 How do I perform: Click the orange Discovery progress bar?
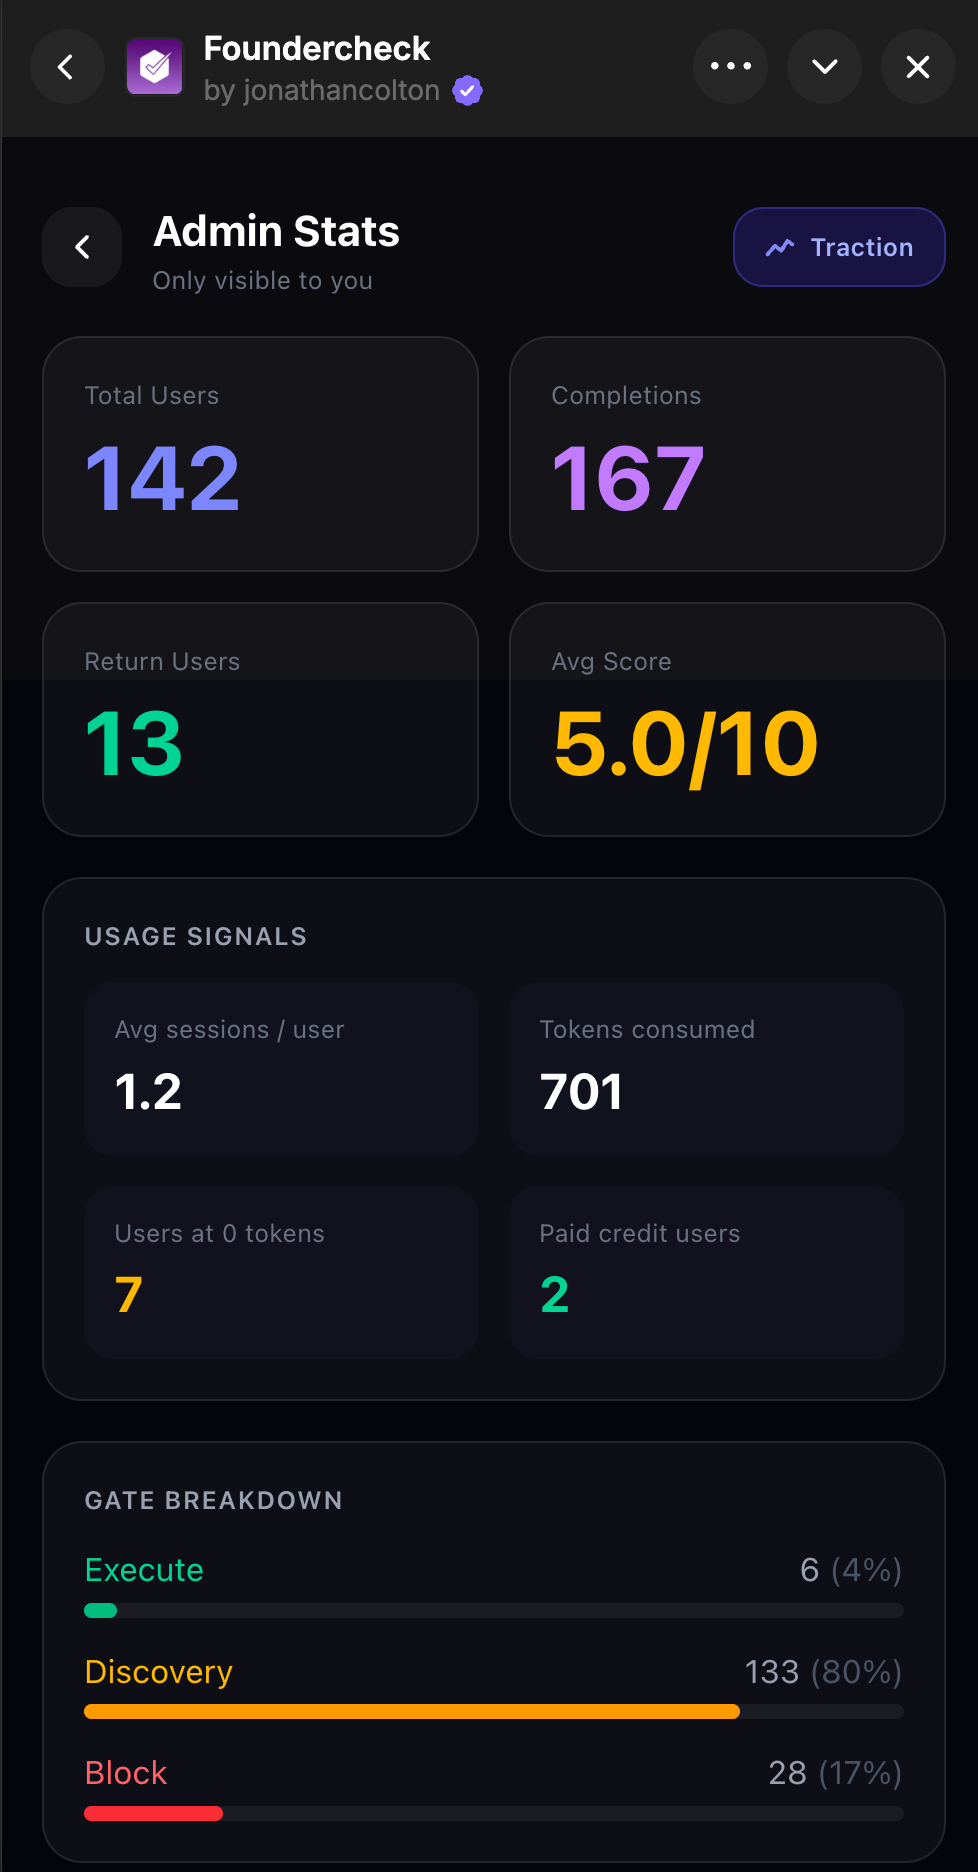[x=412, y=1712]
